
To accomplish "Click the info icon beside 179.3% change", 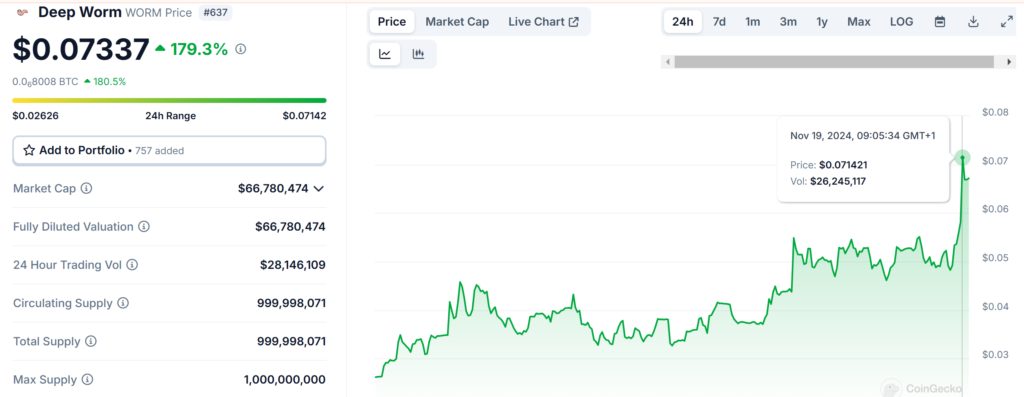I will (240, 49).
